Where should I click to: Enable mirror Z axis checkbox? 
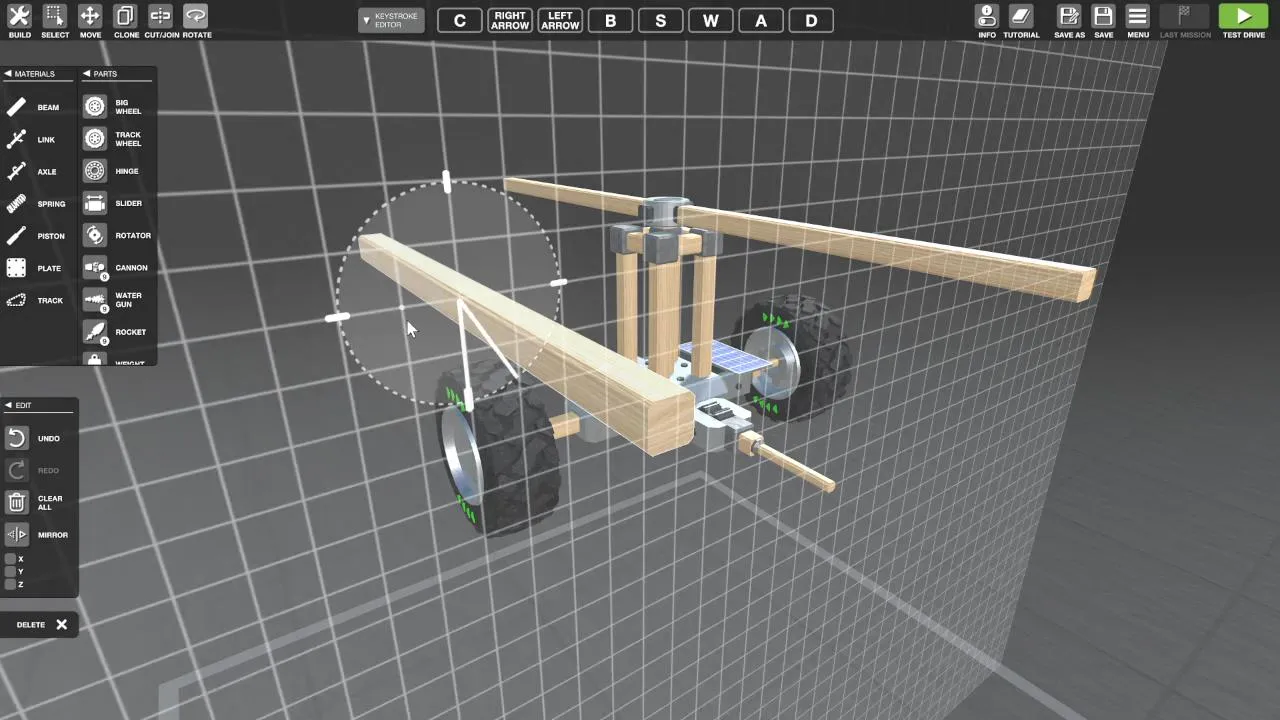click(x=10, y=584)
